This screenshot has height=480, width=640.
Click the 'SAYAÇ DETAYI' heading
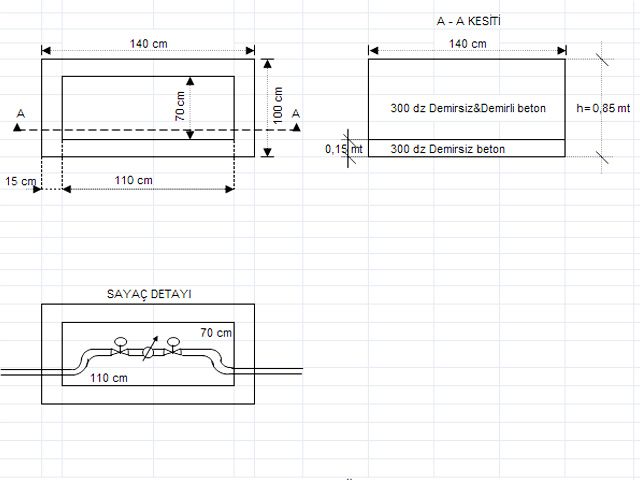149,294
